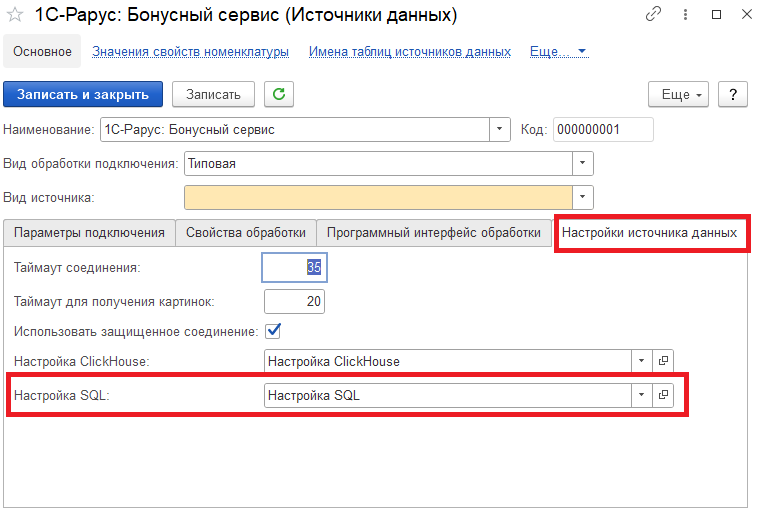Toggle 'Использовать защищенное соединение' checkbox
This screenshot has width=759, height=517.
pyautogui.click(x=273, y=331)
